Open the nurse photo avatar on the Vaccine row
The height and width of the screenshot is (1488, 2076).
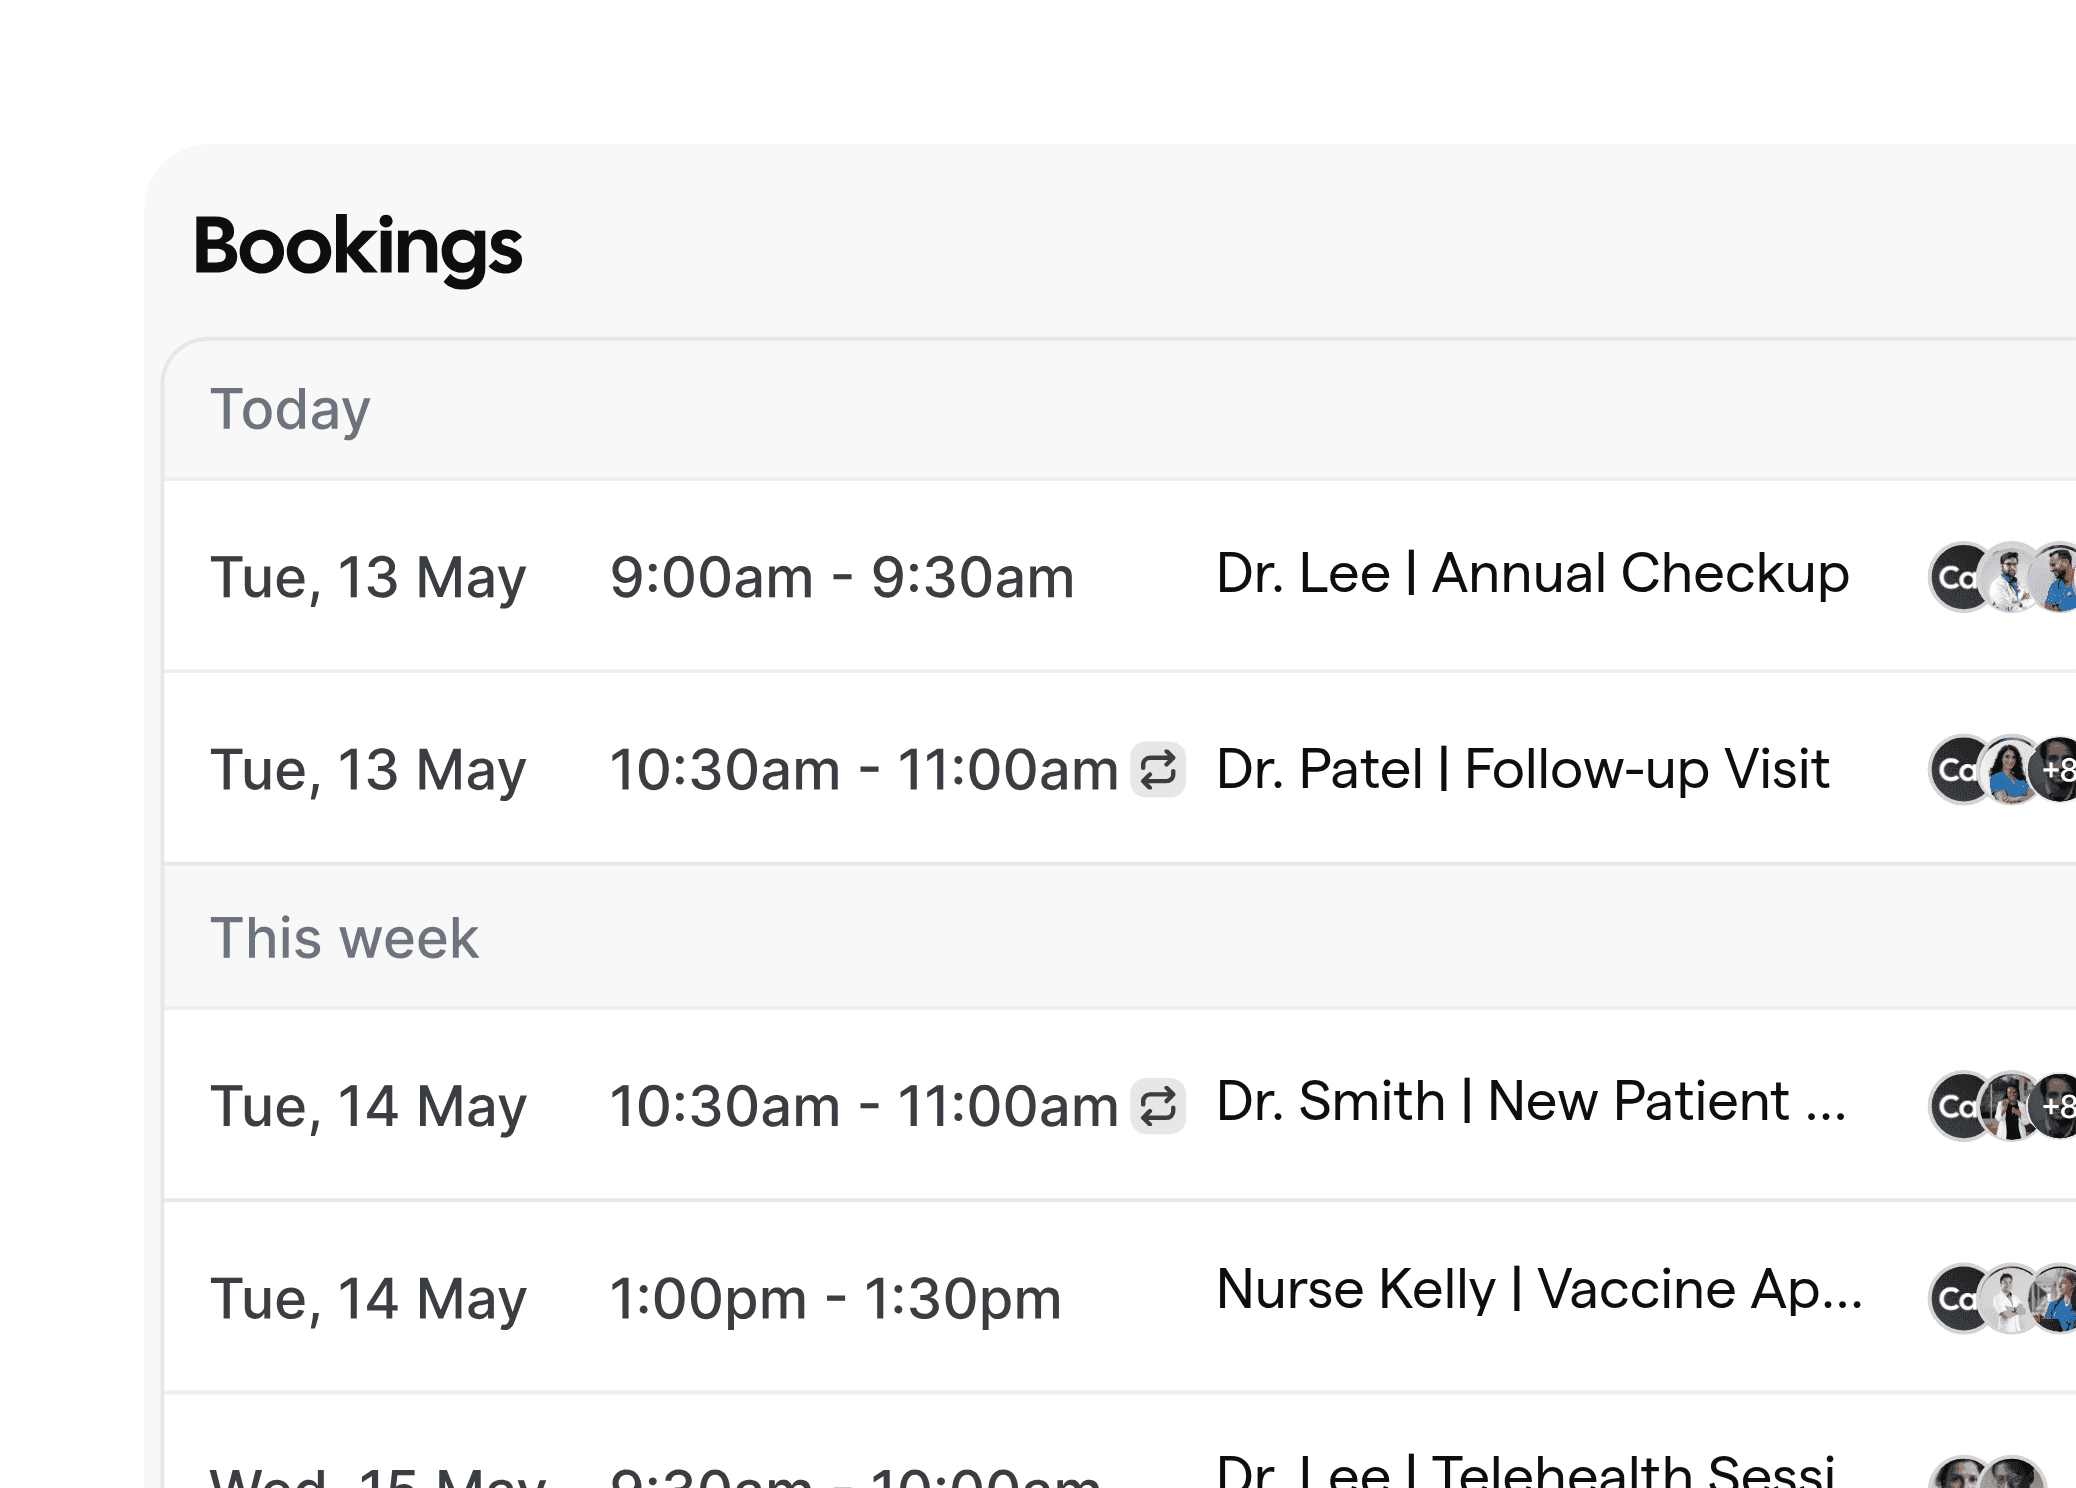point(2058,1294)
